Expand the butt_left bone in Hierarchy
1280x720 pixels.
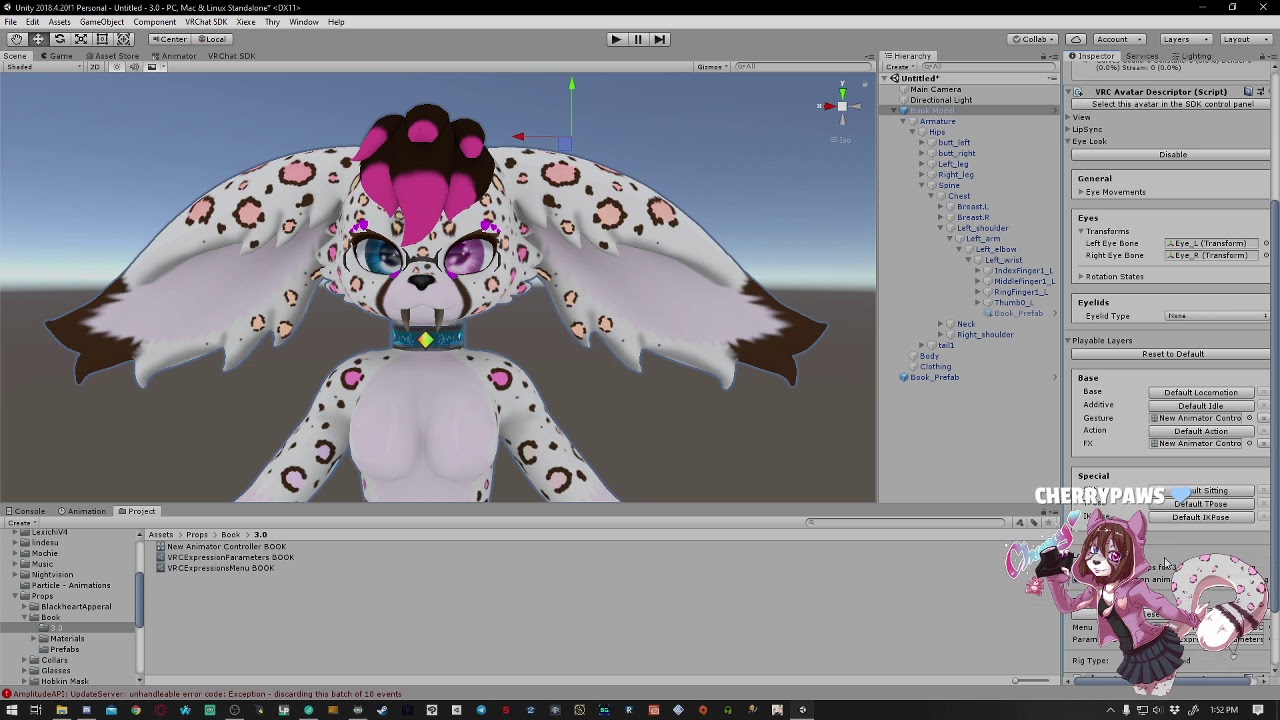tap(922, 143)
